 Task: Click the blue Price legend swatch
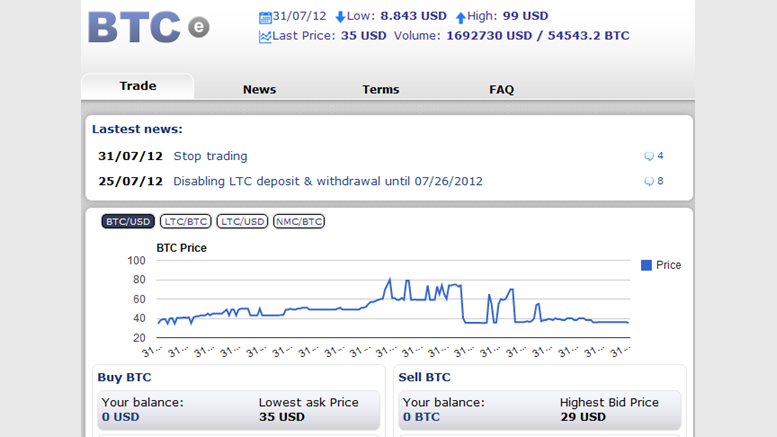646,266
